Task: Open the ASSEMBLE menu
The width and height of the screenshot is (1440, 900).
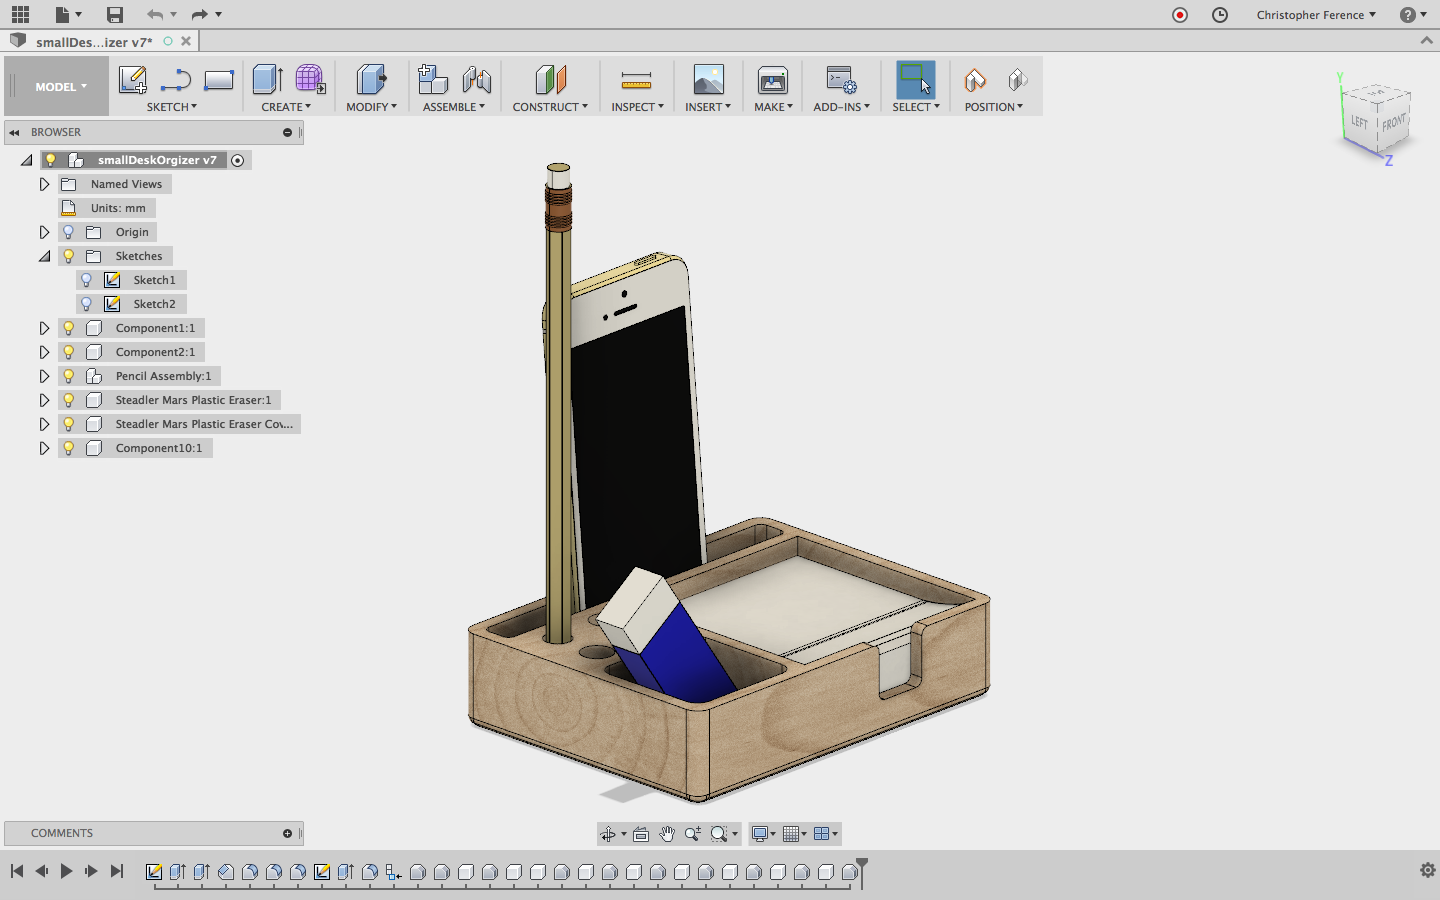Action: click(454, 107)
